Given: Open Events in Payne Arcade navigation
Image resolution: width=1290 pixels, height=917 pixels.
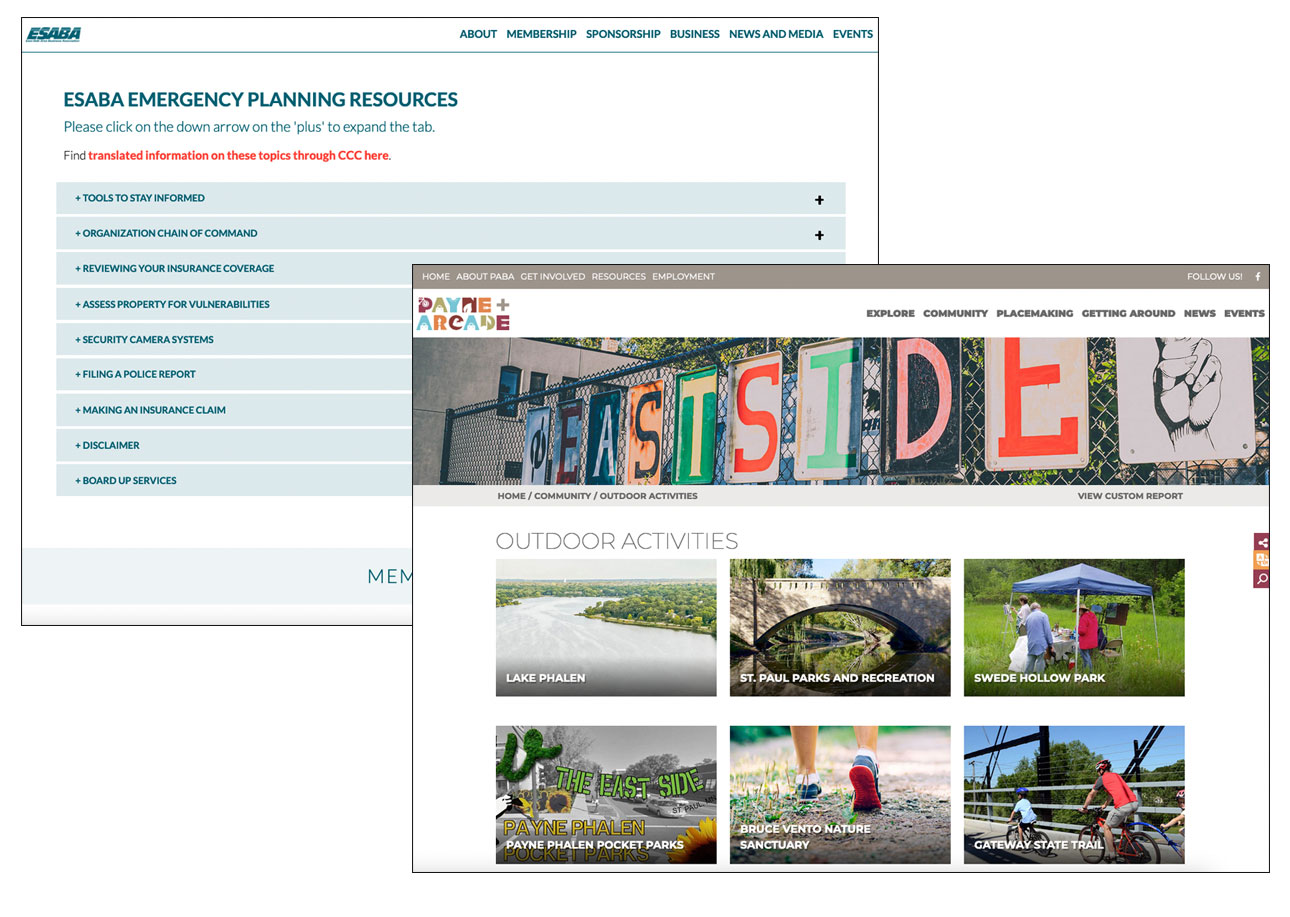Looking at the screenshot, I should [1244, 313].
